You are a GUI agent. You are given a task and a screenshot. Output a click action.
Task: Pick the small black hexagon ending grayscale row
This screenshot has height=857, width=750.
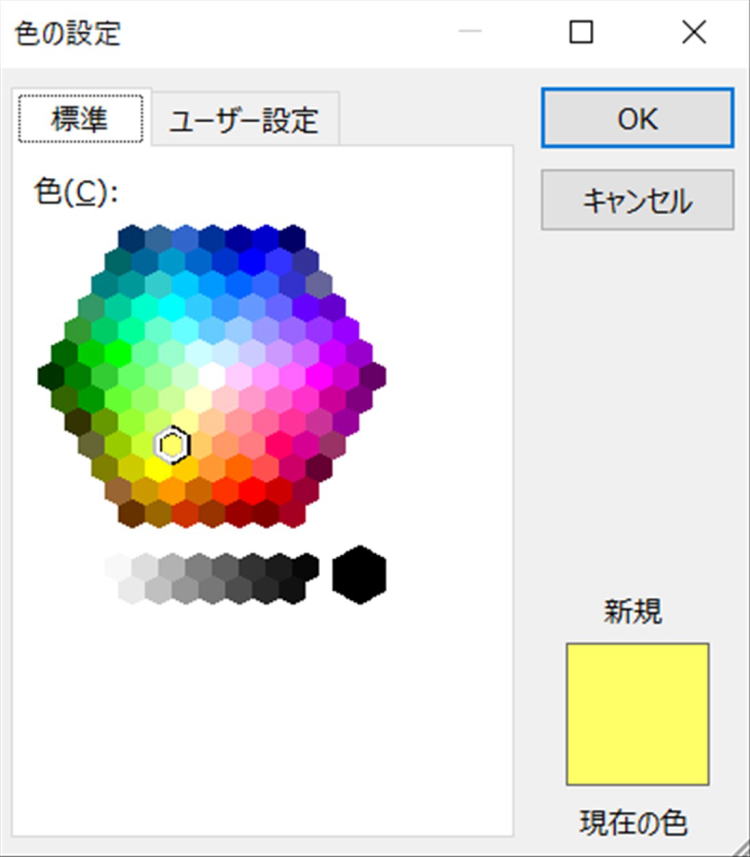(306, 568)
